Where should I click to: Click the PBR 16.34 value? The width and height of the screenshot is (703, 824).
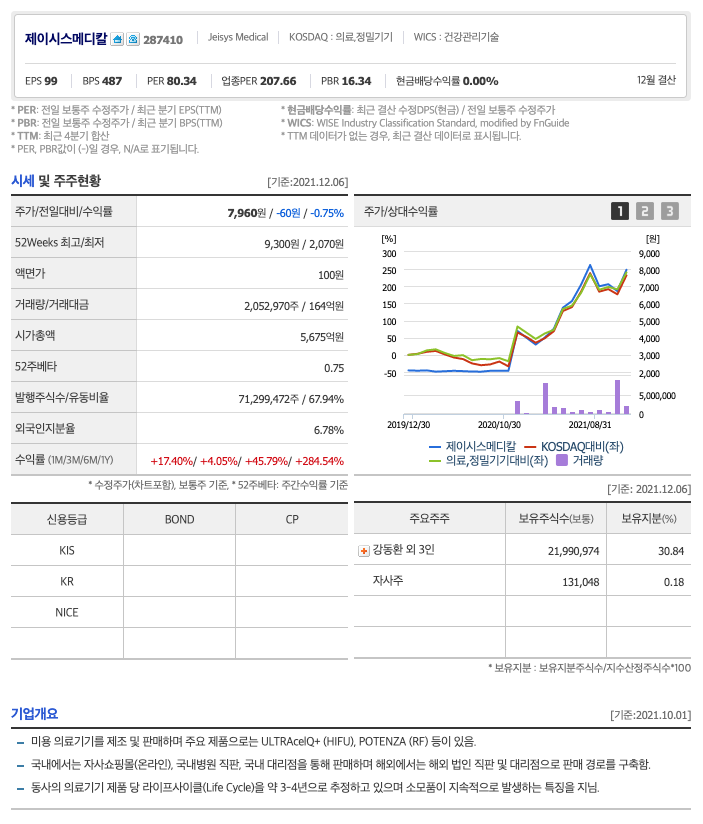346,81
